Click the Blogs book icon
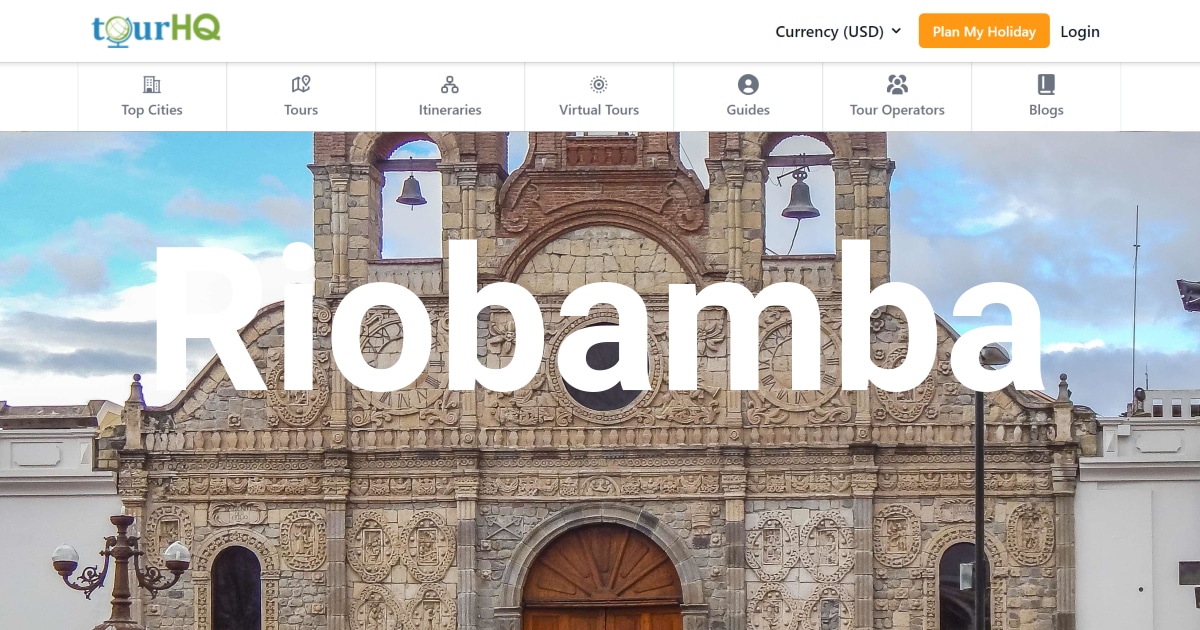1200x630 pixels. (1046, 84)
